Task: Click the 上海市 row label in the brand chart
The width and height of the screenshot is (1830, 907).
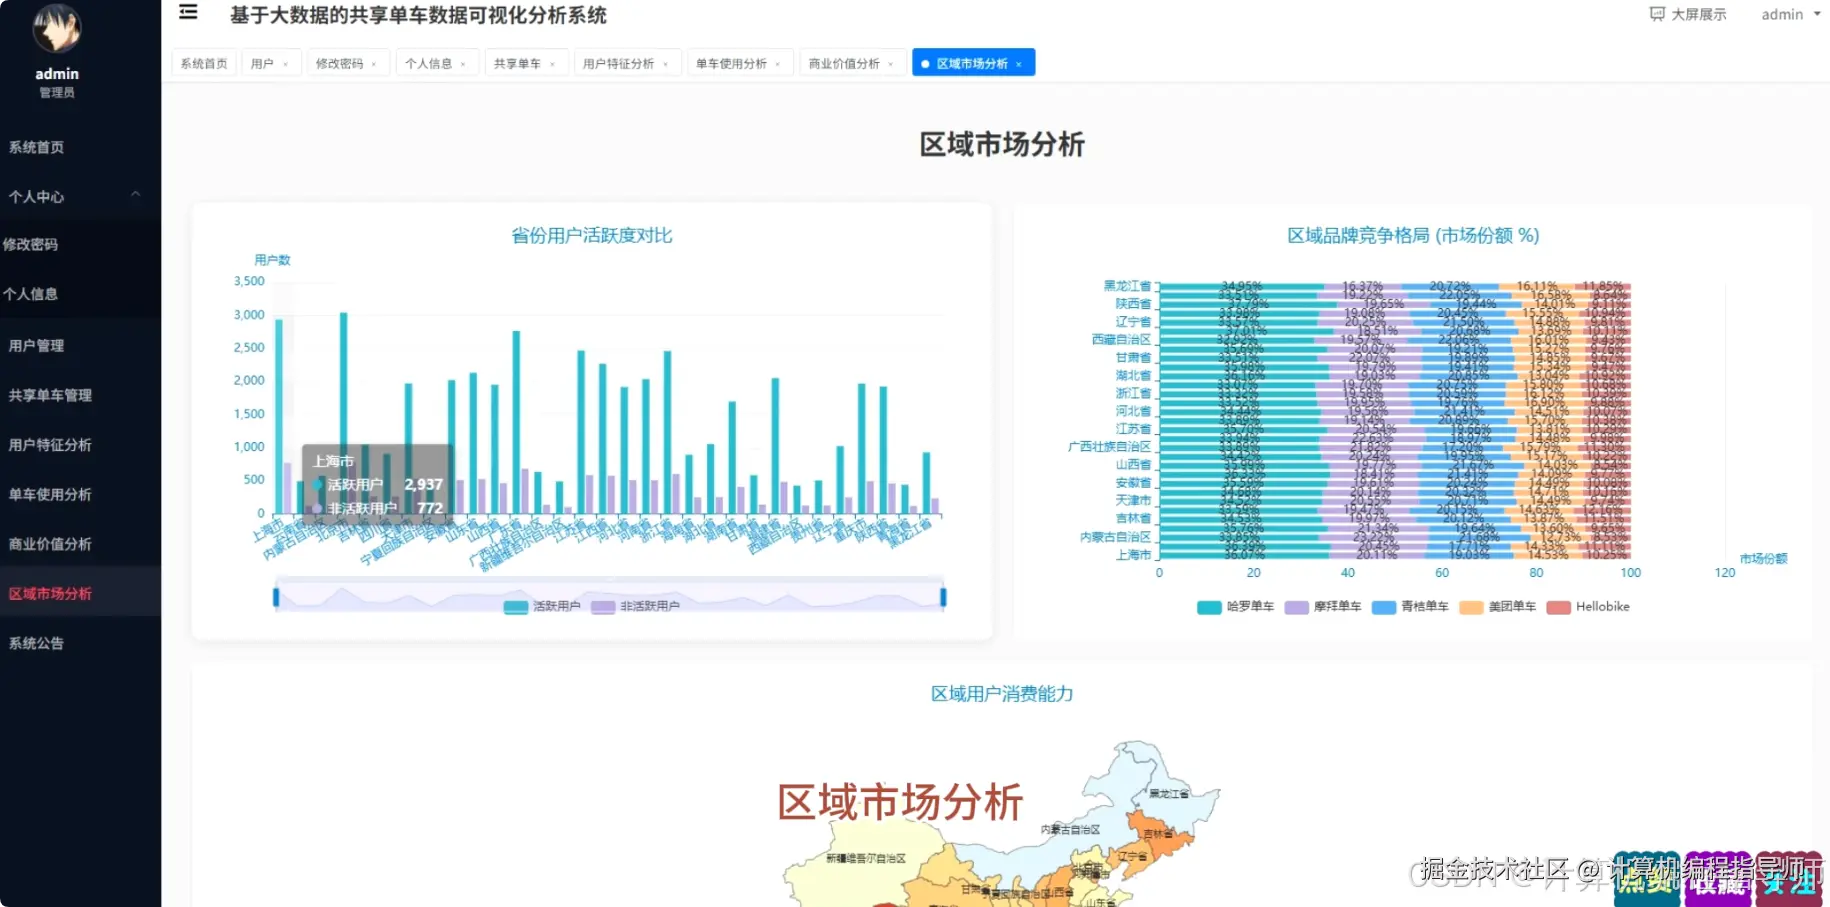Action: pos(1133,555)
